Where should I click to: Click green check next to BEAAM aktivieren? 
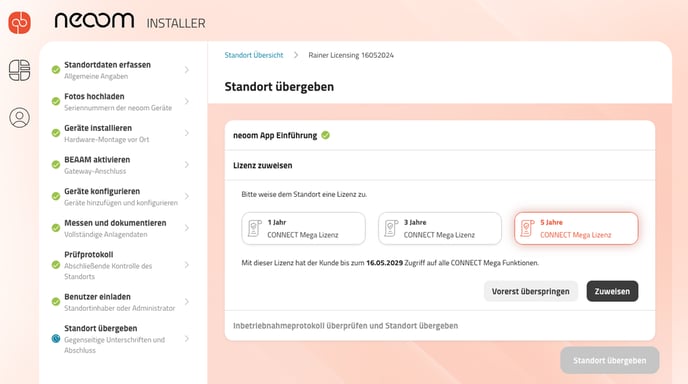point(56,165)
